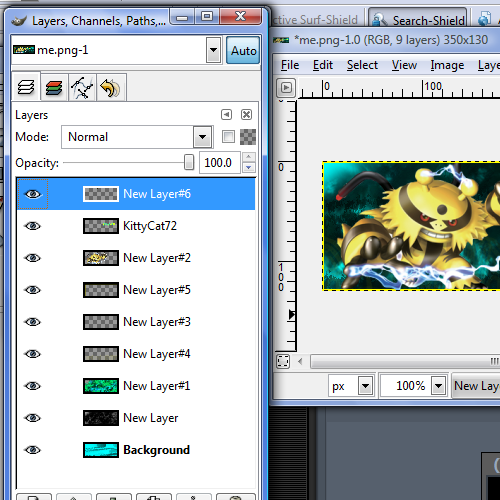
Task: Toggle the Quick Mask button
Action: pos(283,361)
